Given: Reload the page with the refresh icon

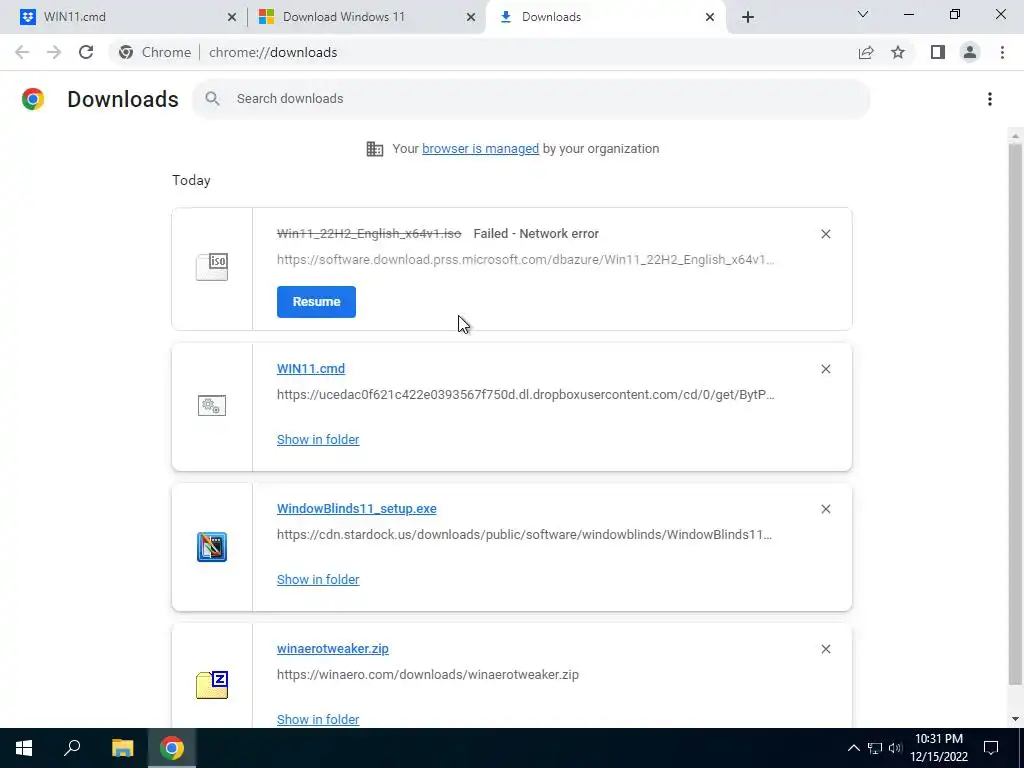Looking at the screenshot, I should pyautogui.click(x=86, y=52).
